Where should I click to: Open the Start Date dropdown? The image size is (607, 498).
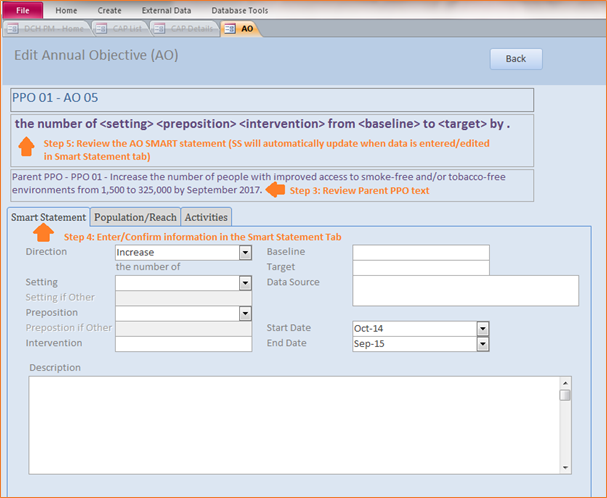click(483, 329)
